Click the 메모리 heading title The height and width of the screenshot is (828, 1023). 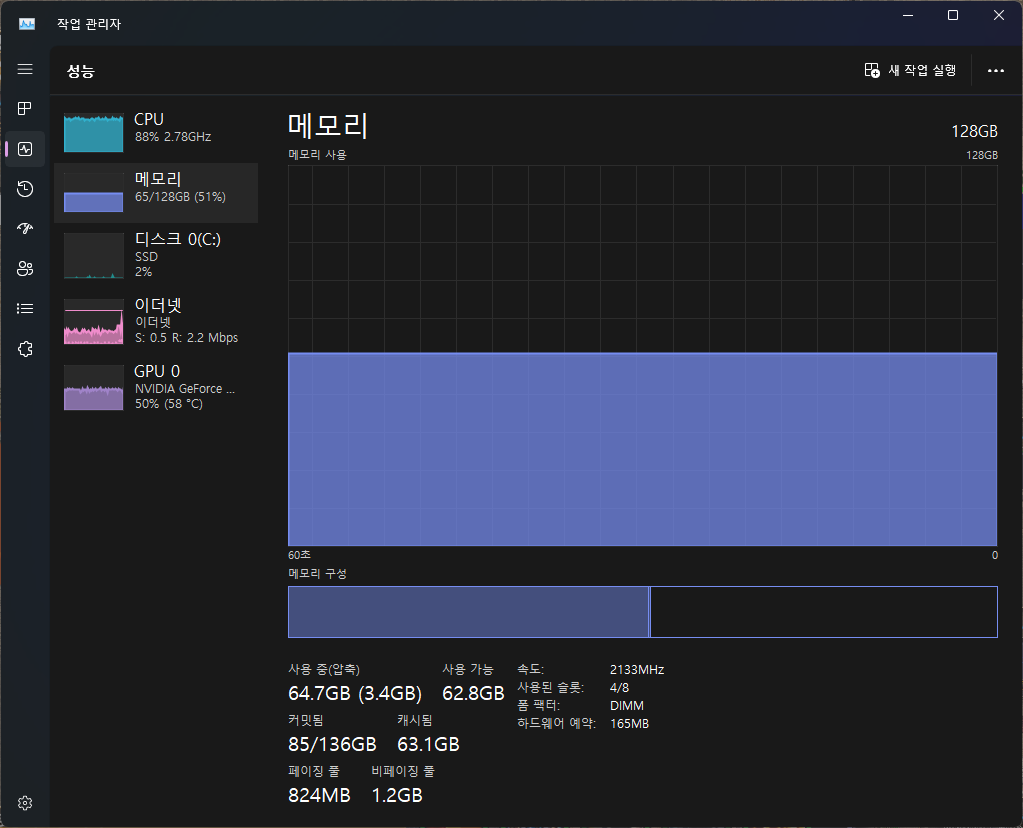click(328, 125)
